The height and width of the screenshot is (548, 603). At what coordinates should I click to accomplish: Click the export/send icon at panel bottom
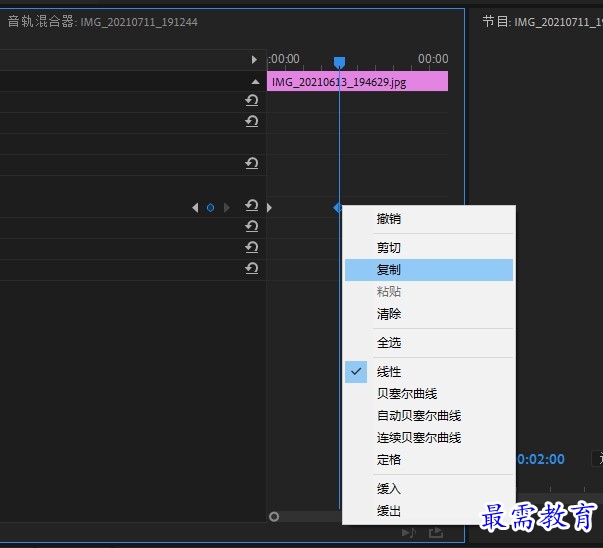click(x=436, y=533)
